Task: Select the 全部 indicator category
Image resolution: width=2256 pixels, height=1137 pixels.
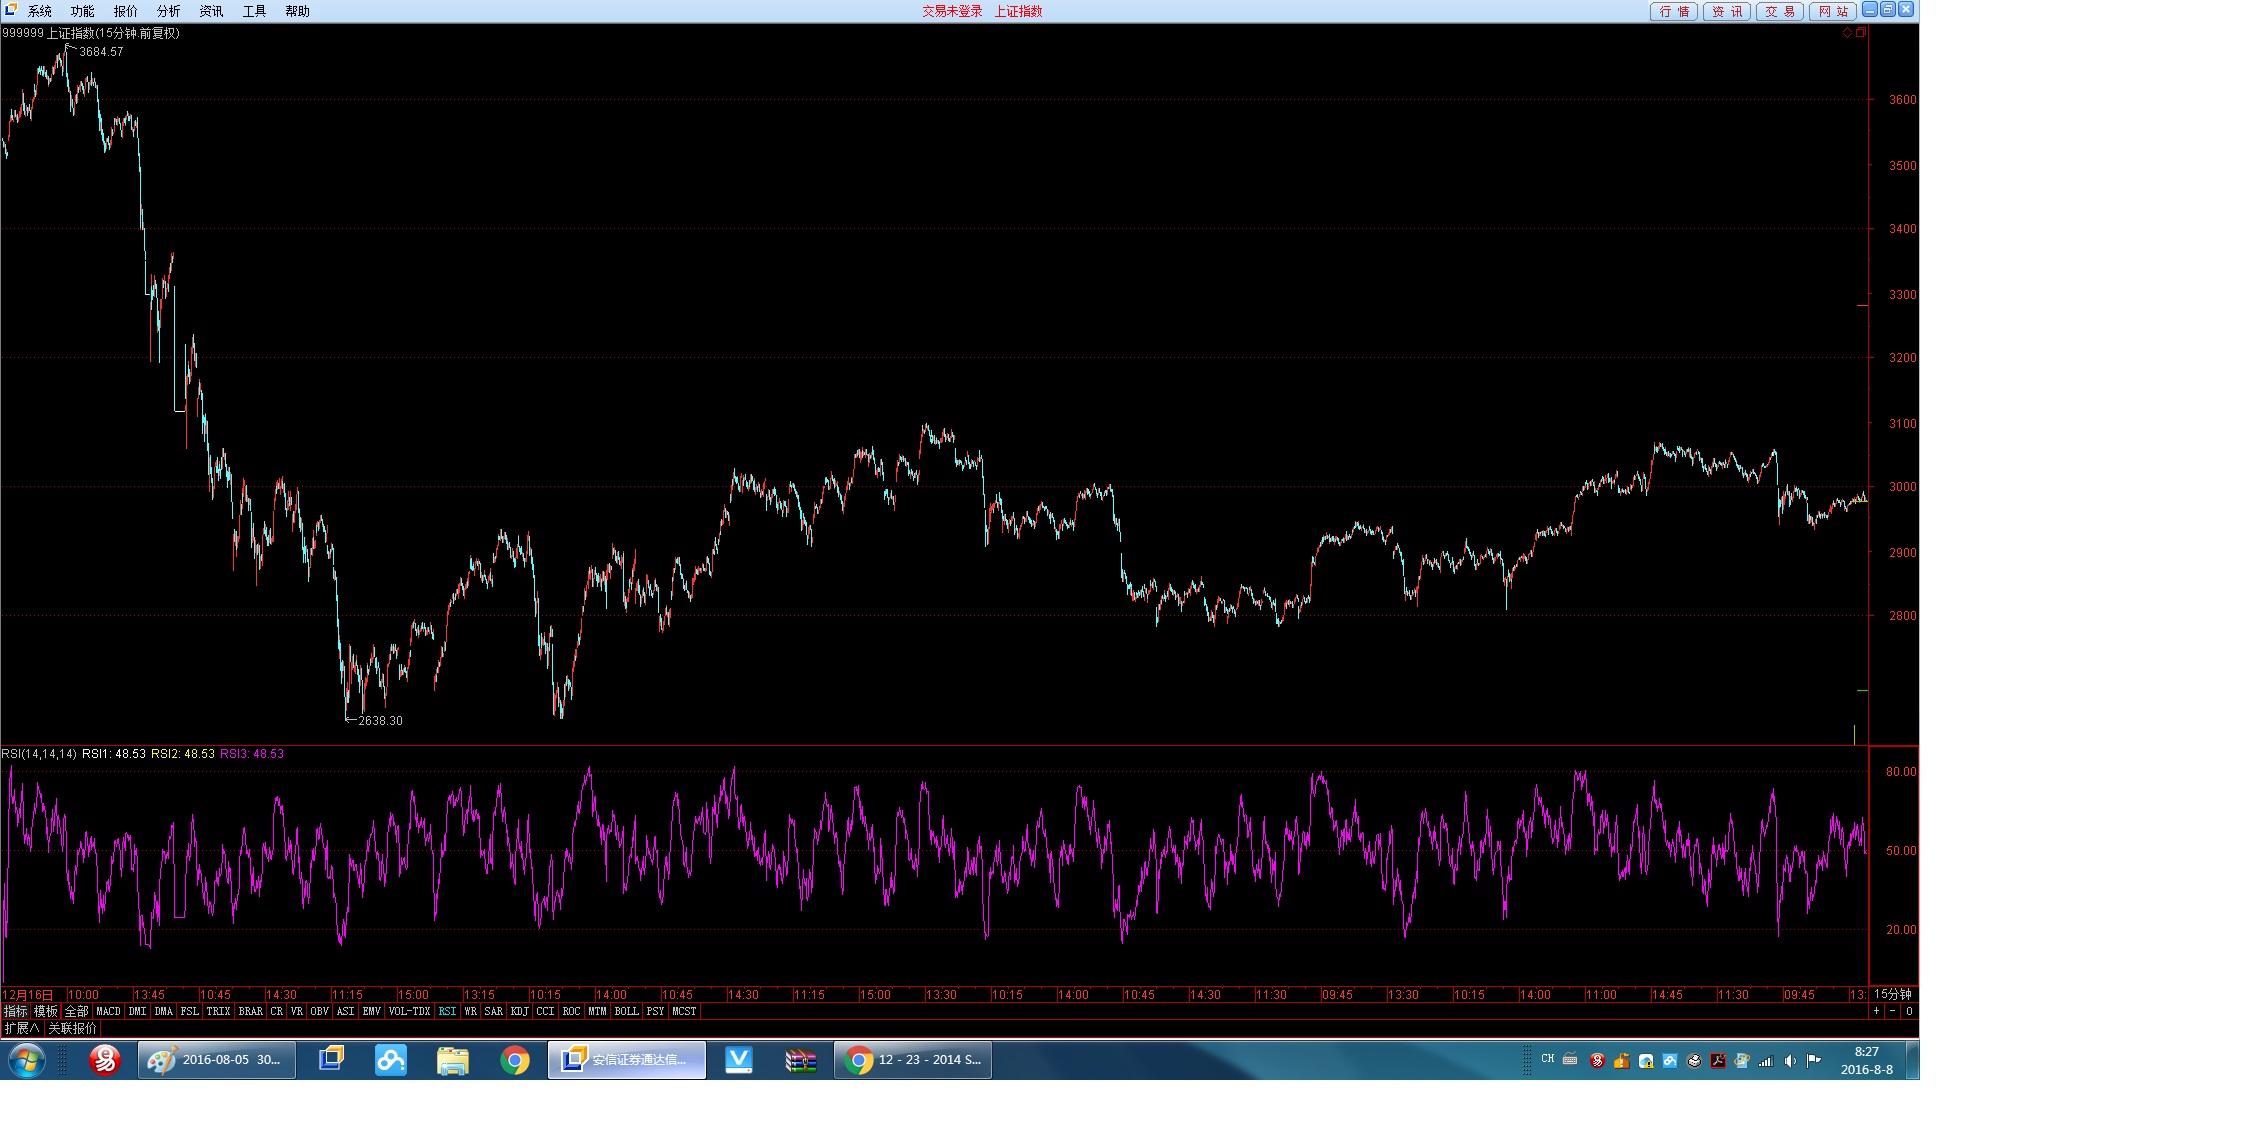Action: tap(77, 1012)
